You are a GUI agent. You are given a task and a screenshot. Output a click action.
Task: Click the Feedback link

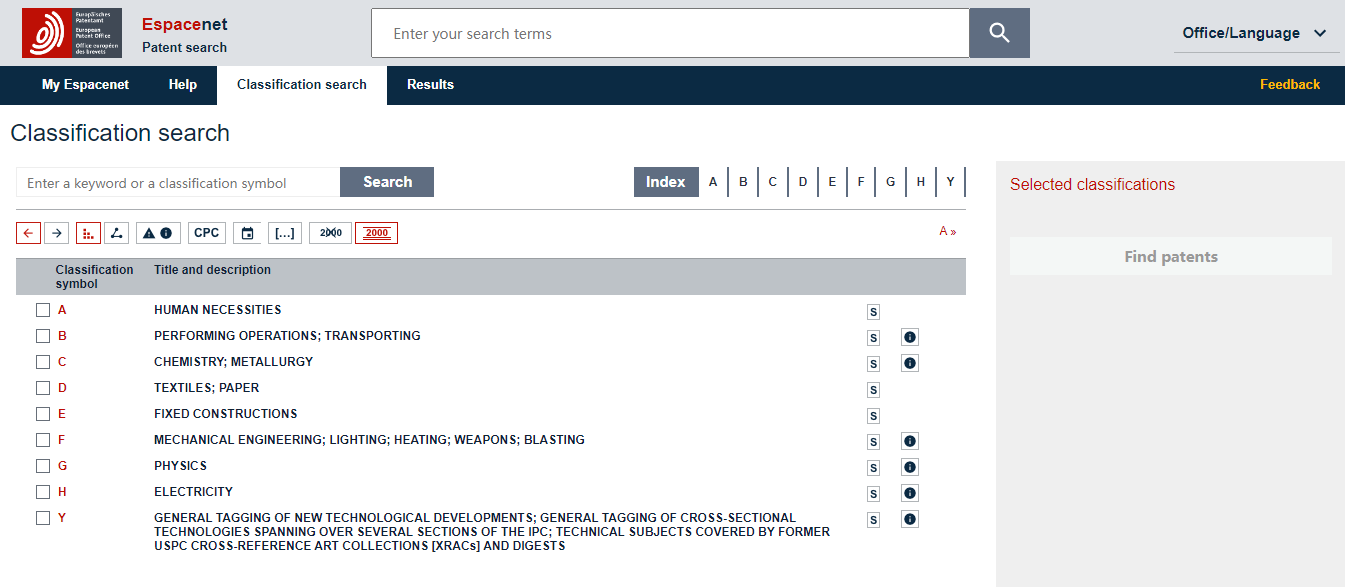[1289, 85]
